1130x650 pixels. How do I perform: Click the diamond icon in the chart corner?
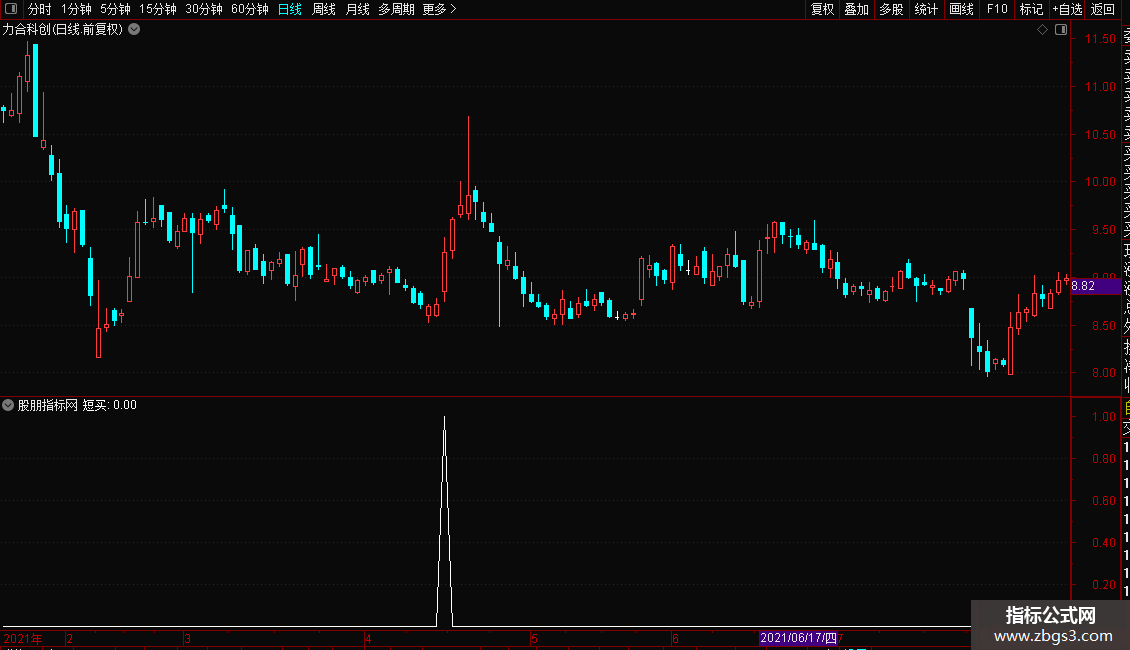pyautogui.click(x=1042, y=30)
